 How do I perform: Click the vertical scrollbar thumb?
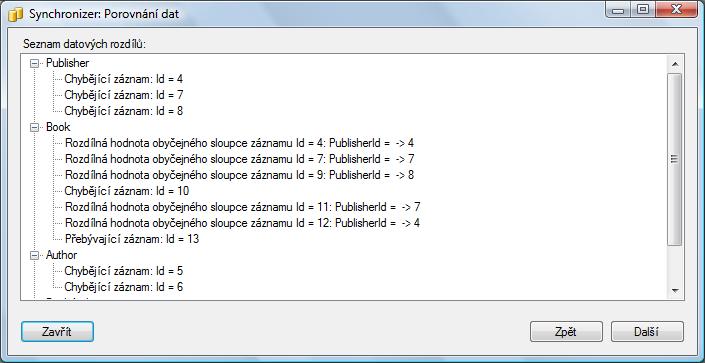pos(674,159)
